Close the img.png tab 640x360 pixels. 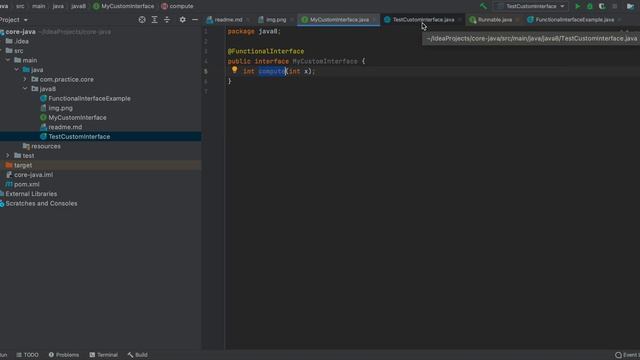(x=291, y=20)
